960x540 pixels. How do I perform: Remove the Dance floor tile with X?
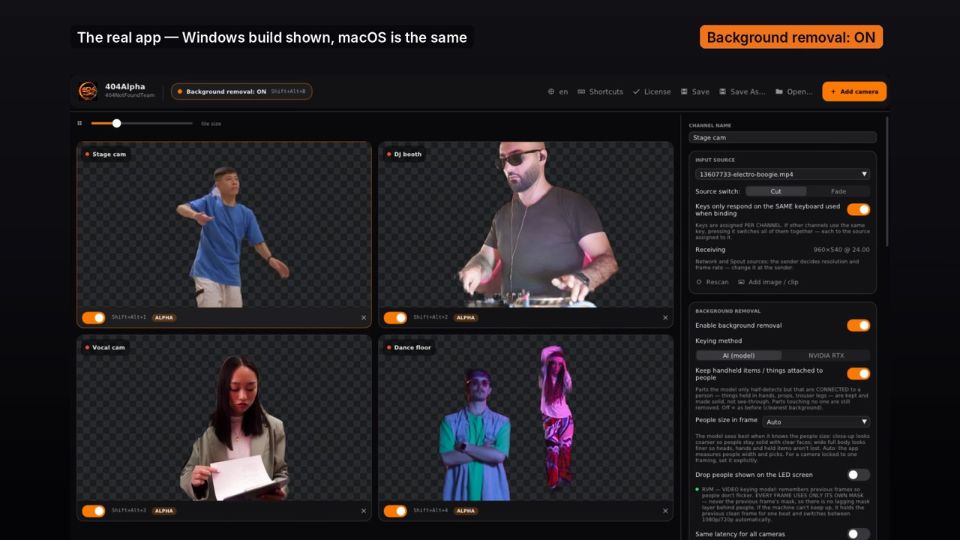[x=666, y=511]
